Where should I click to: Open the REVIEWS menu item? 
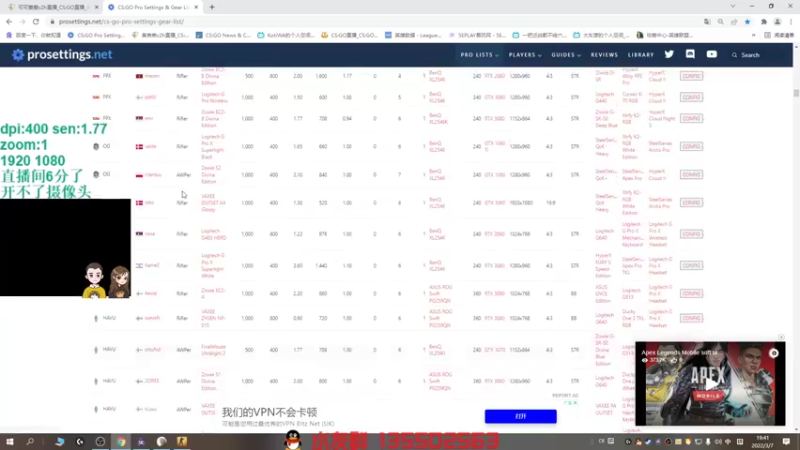tap(604, 55)
